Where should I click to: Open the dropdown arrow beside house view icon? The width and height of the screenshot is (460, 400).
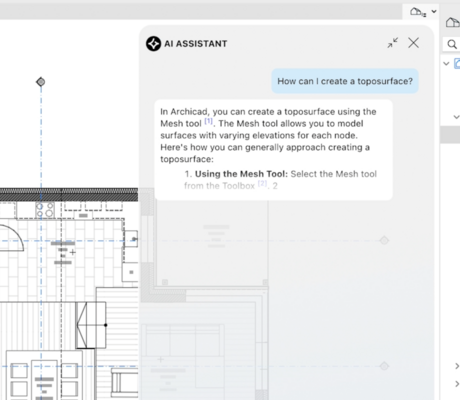[x=434, y=11]
